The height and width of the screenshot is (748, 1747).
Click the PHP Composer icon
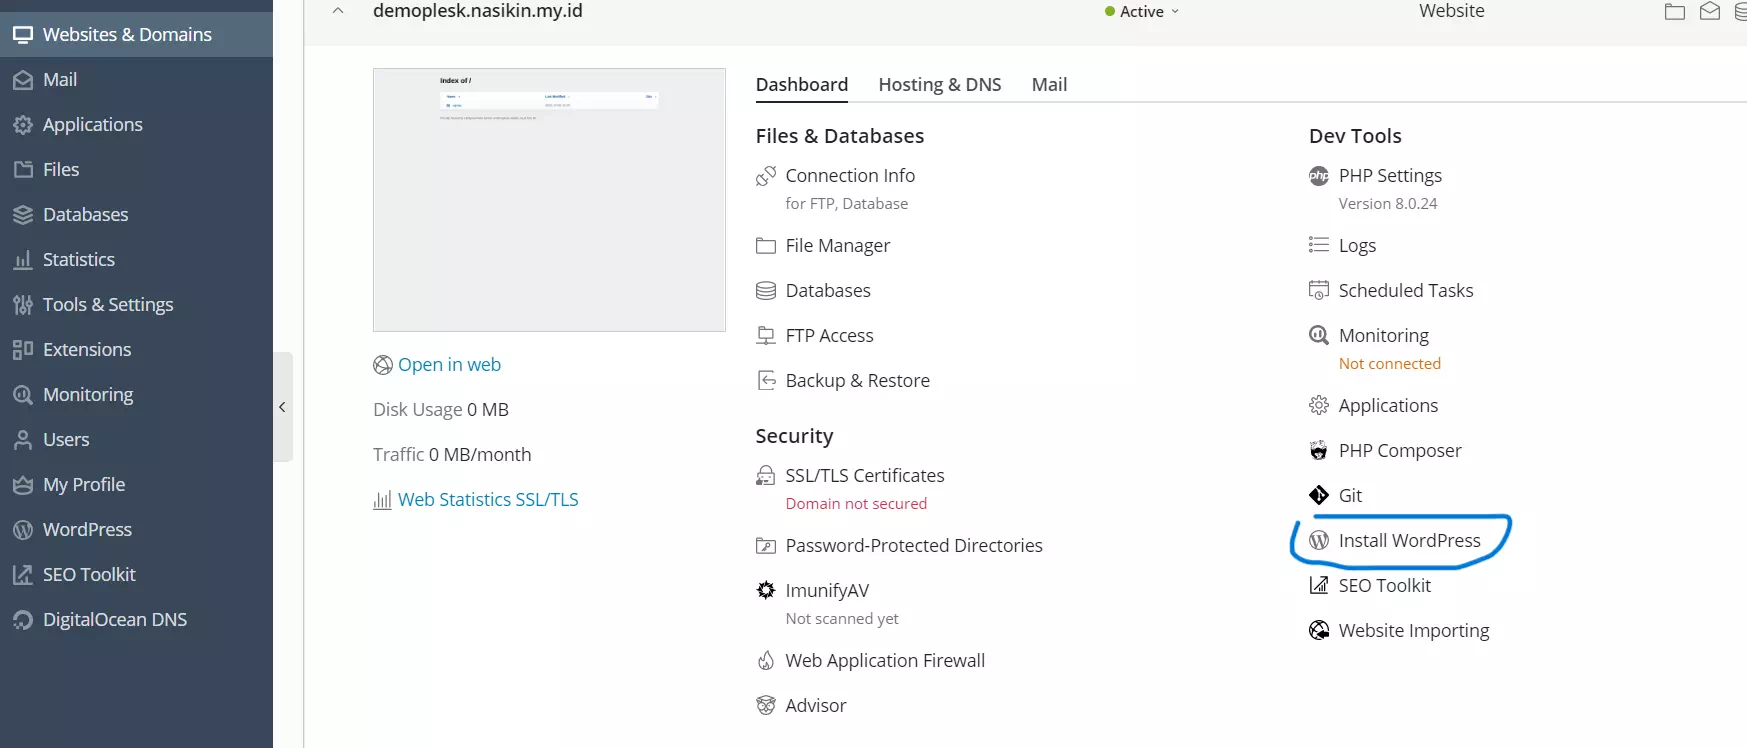1319,451
